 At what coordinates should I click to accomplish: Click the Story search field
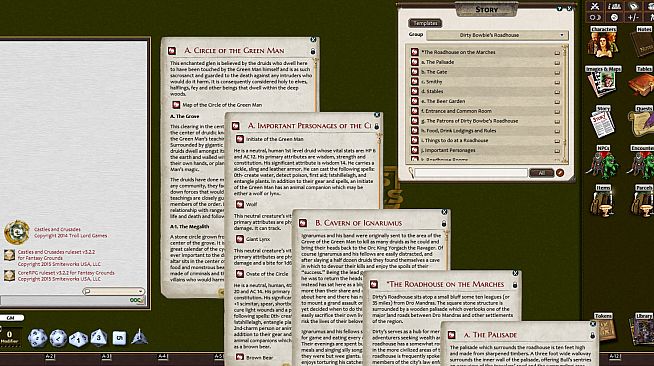click(x=471, y=173)
